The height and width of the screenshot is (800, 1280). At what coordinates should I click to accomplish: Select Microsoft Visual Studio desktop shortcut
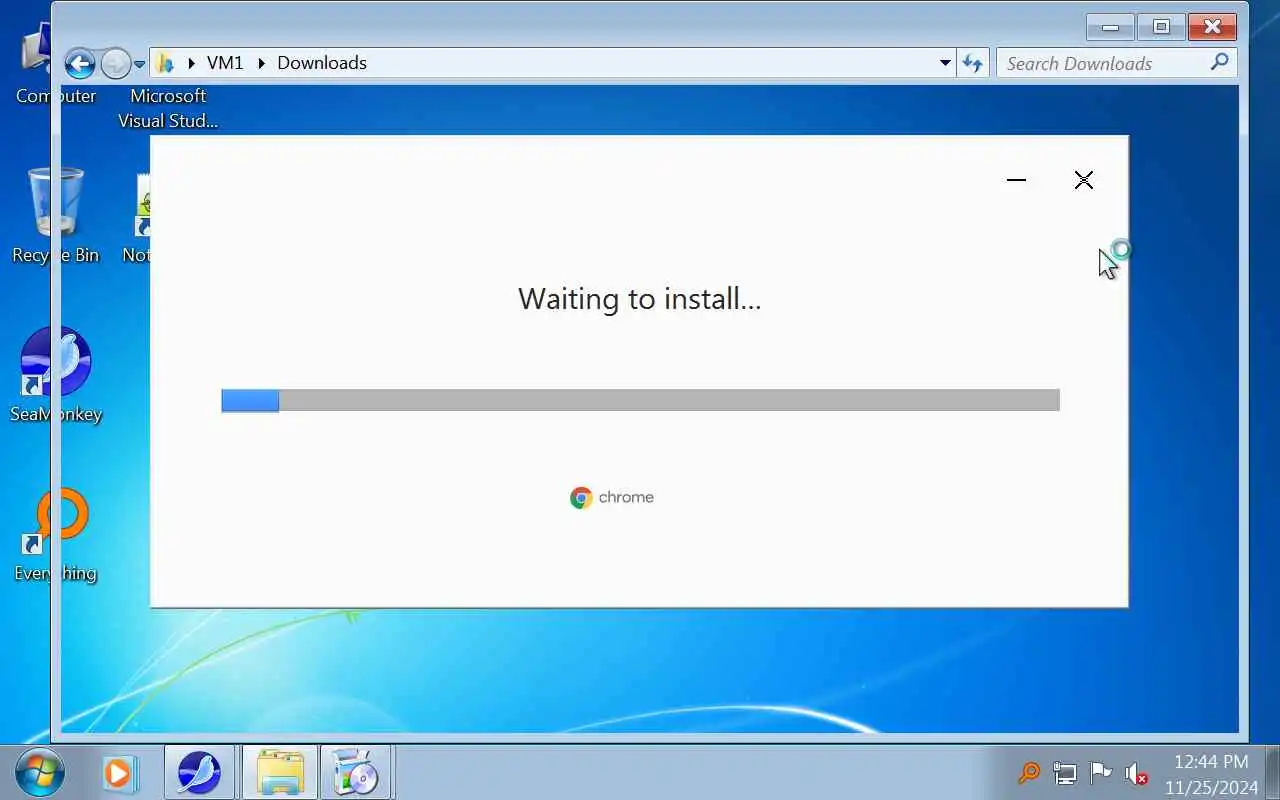(x=168, y=108)
